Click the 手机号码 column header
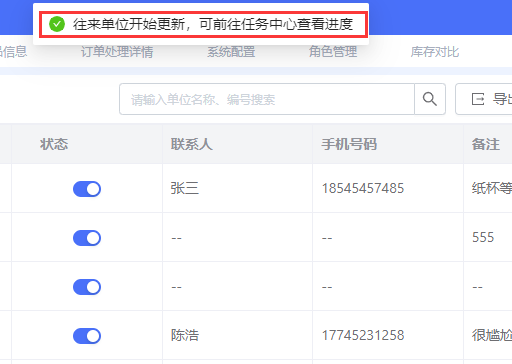Image resolution: width=512 pixels, height=364 pixels. [x=349, y=144]
